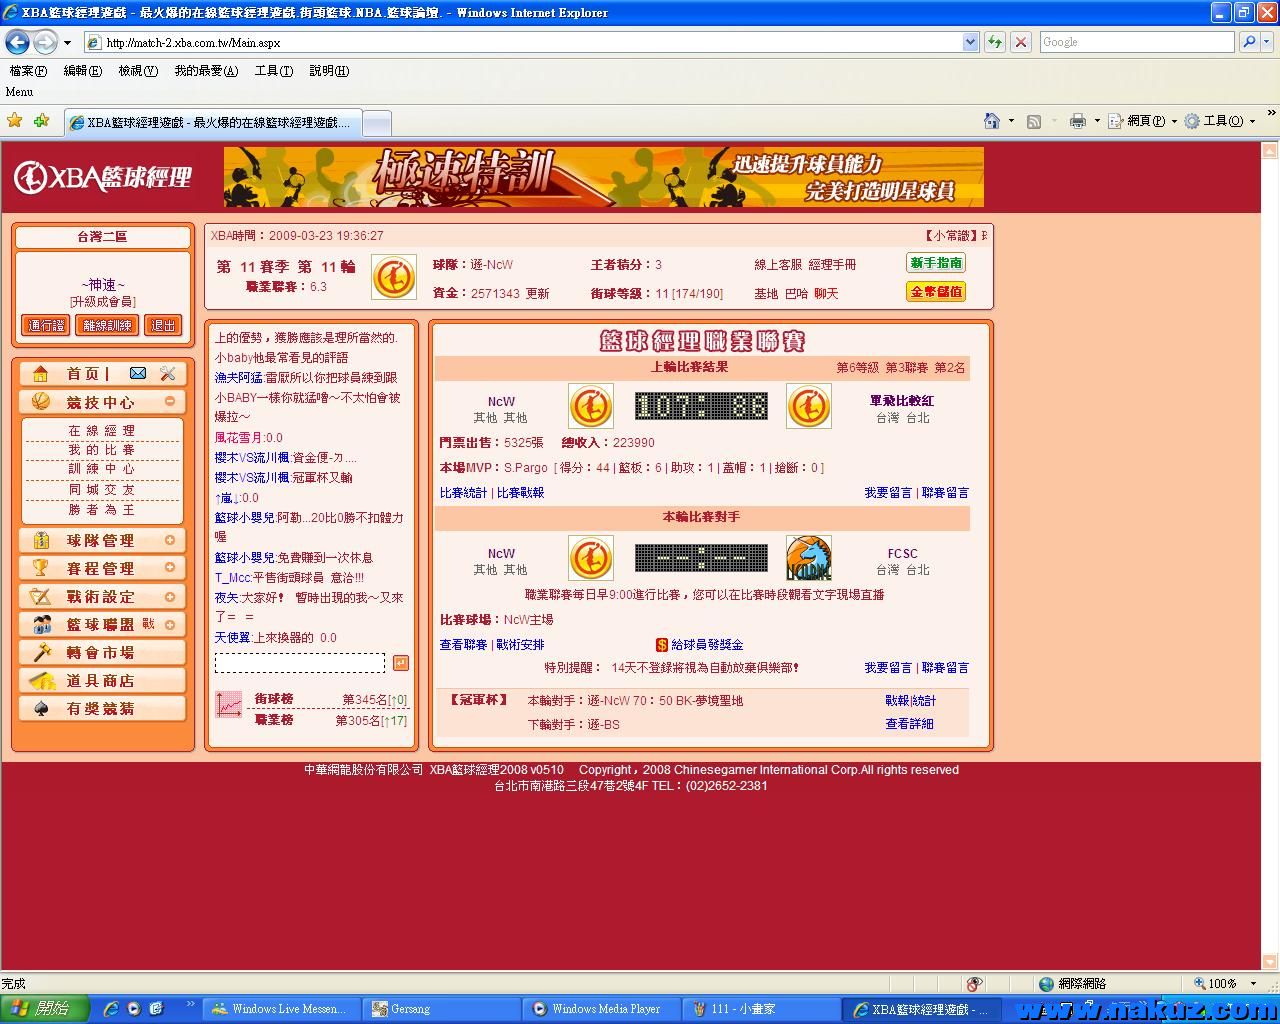Expand the 賽程管理 menu section
The height and width of the screenshot is (1024, 1280).
pyautogui.click(x=170, y=568)
